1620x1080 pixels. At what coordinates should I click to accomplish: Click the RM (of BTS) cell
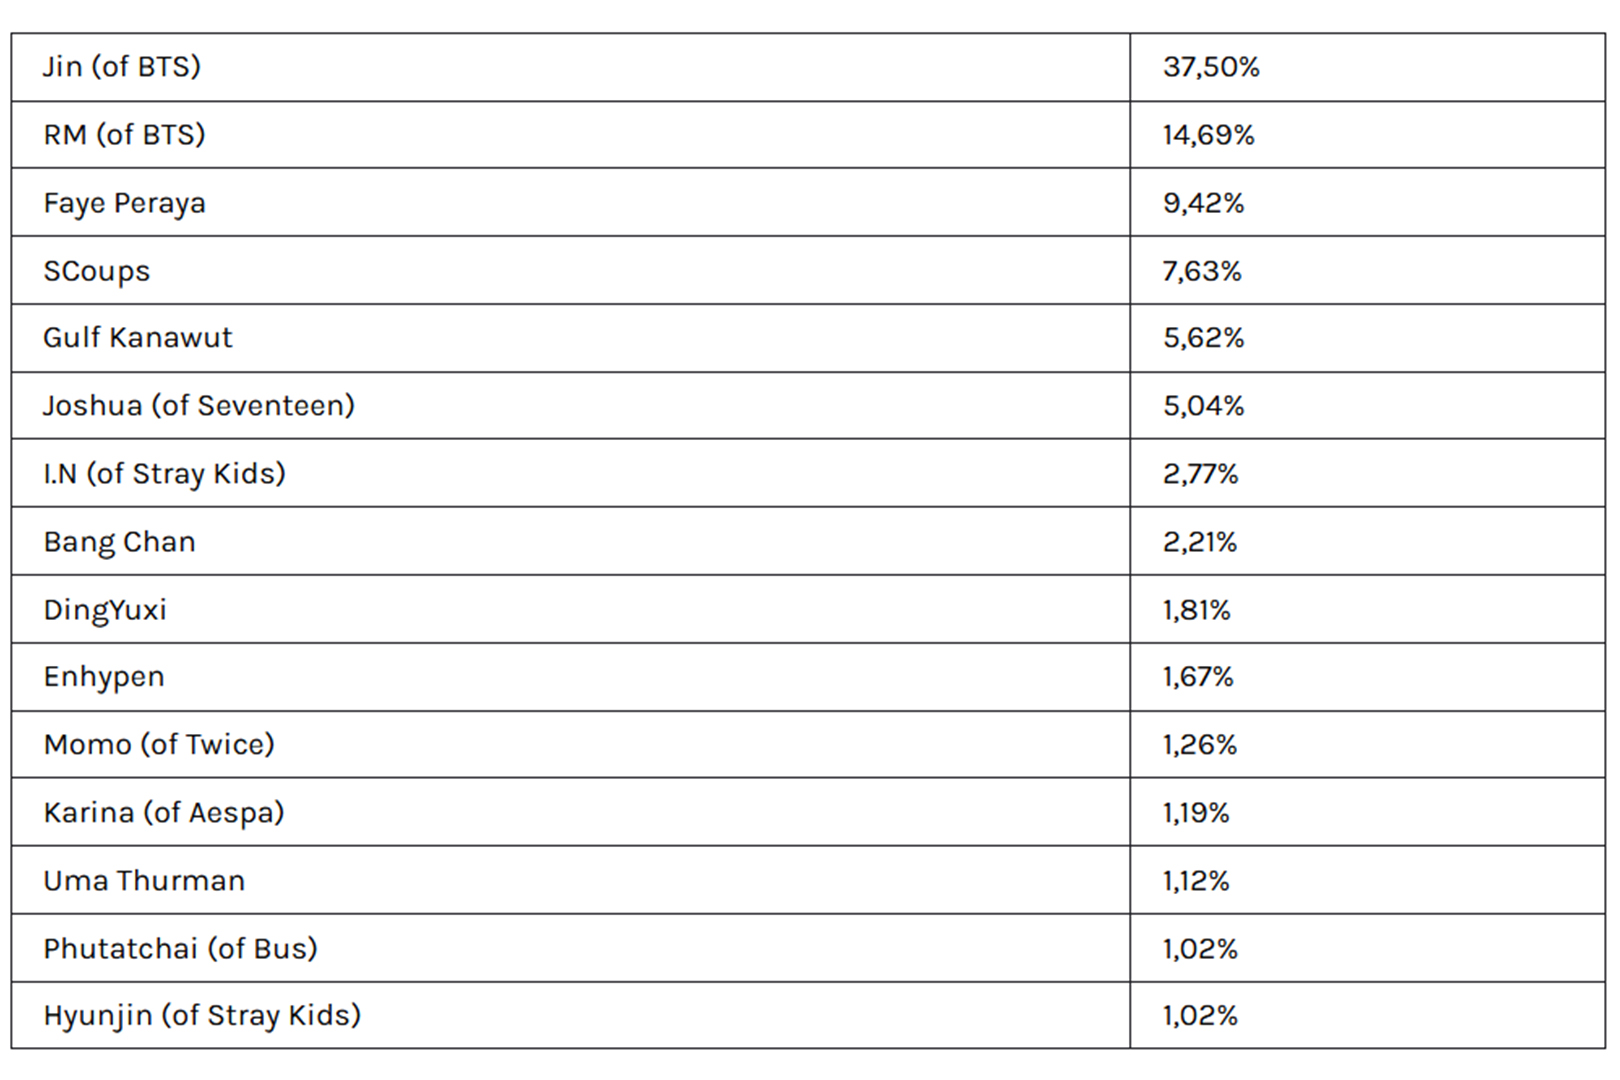click(x=124, y=135)
